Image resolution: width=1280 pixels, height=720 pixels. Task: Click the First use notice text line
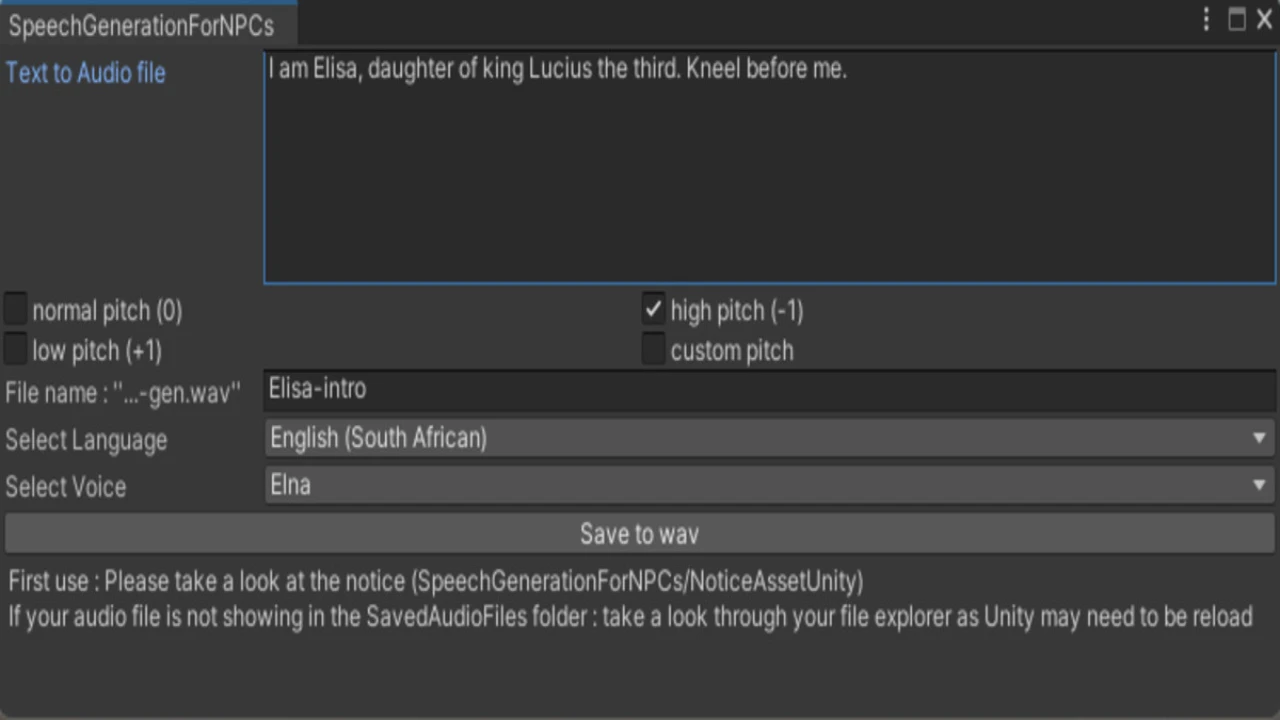[435, 581]
